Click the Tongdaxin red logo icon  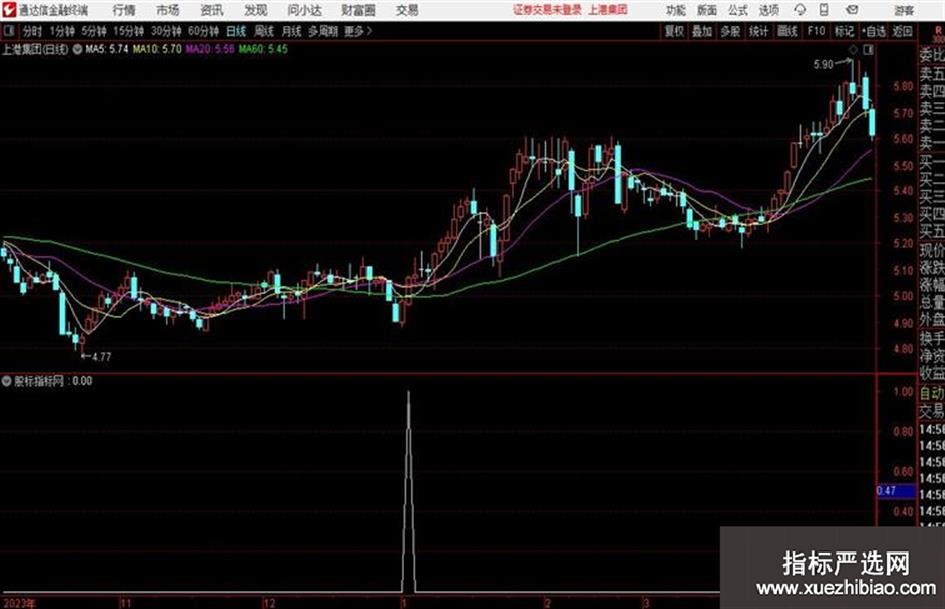click(x=9, y=10)
